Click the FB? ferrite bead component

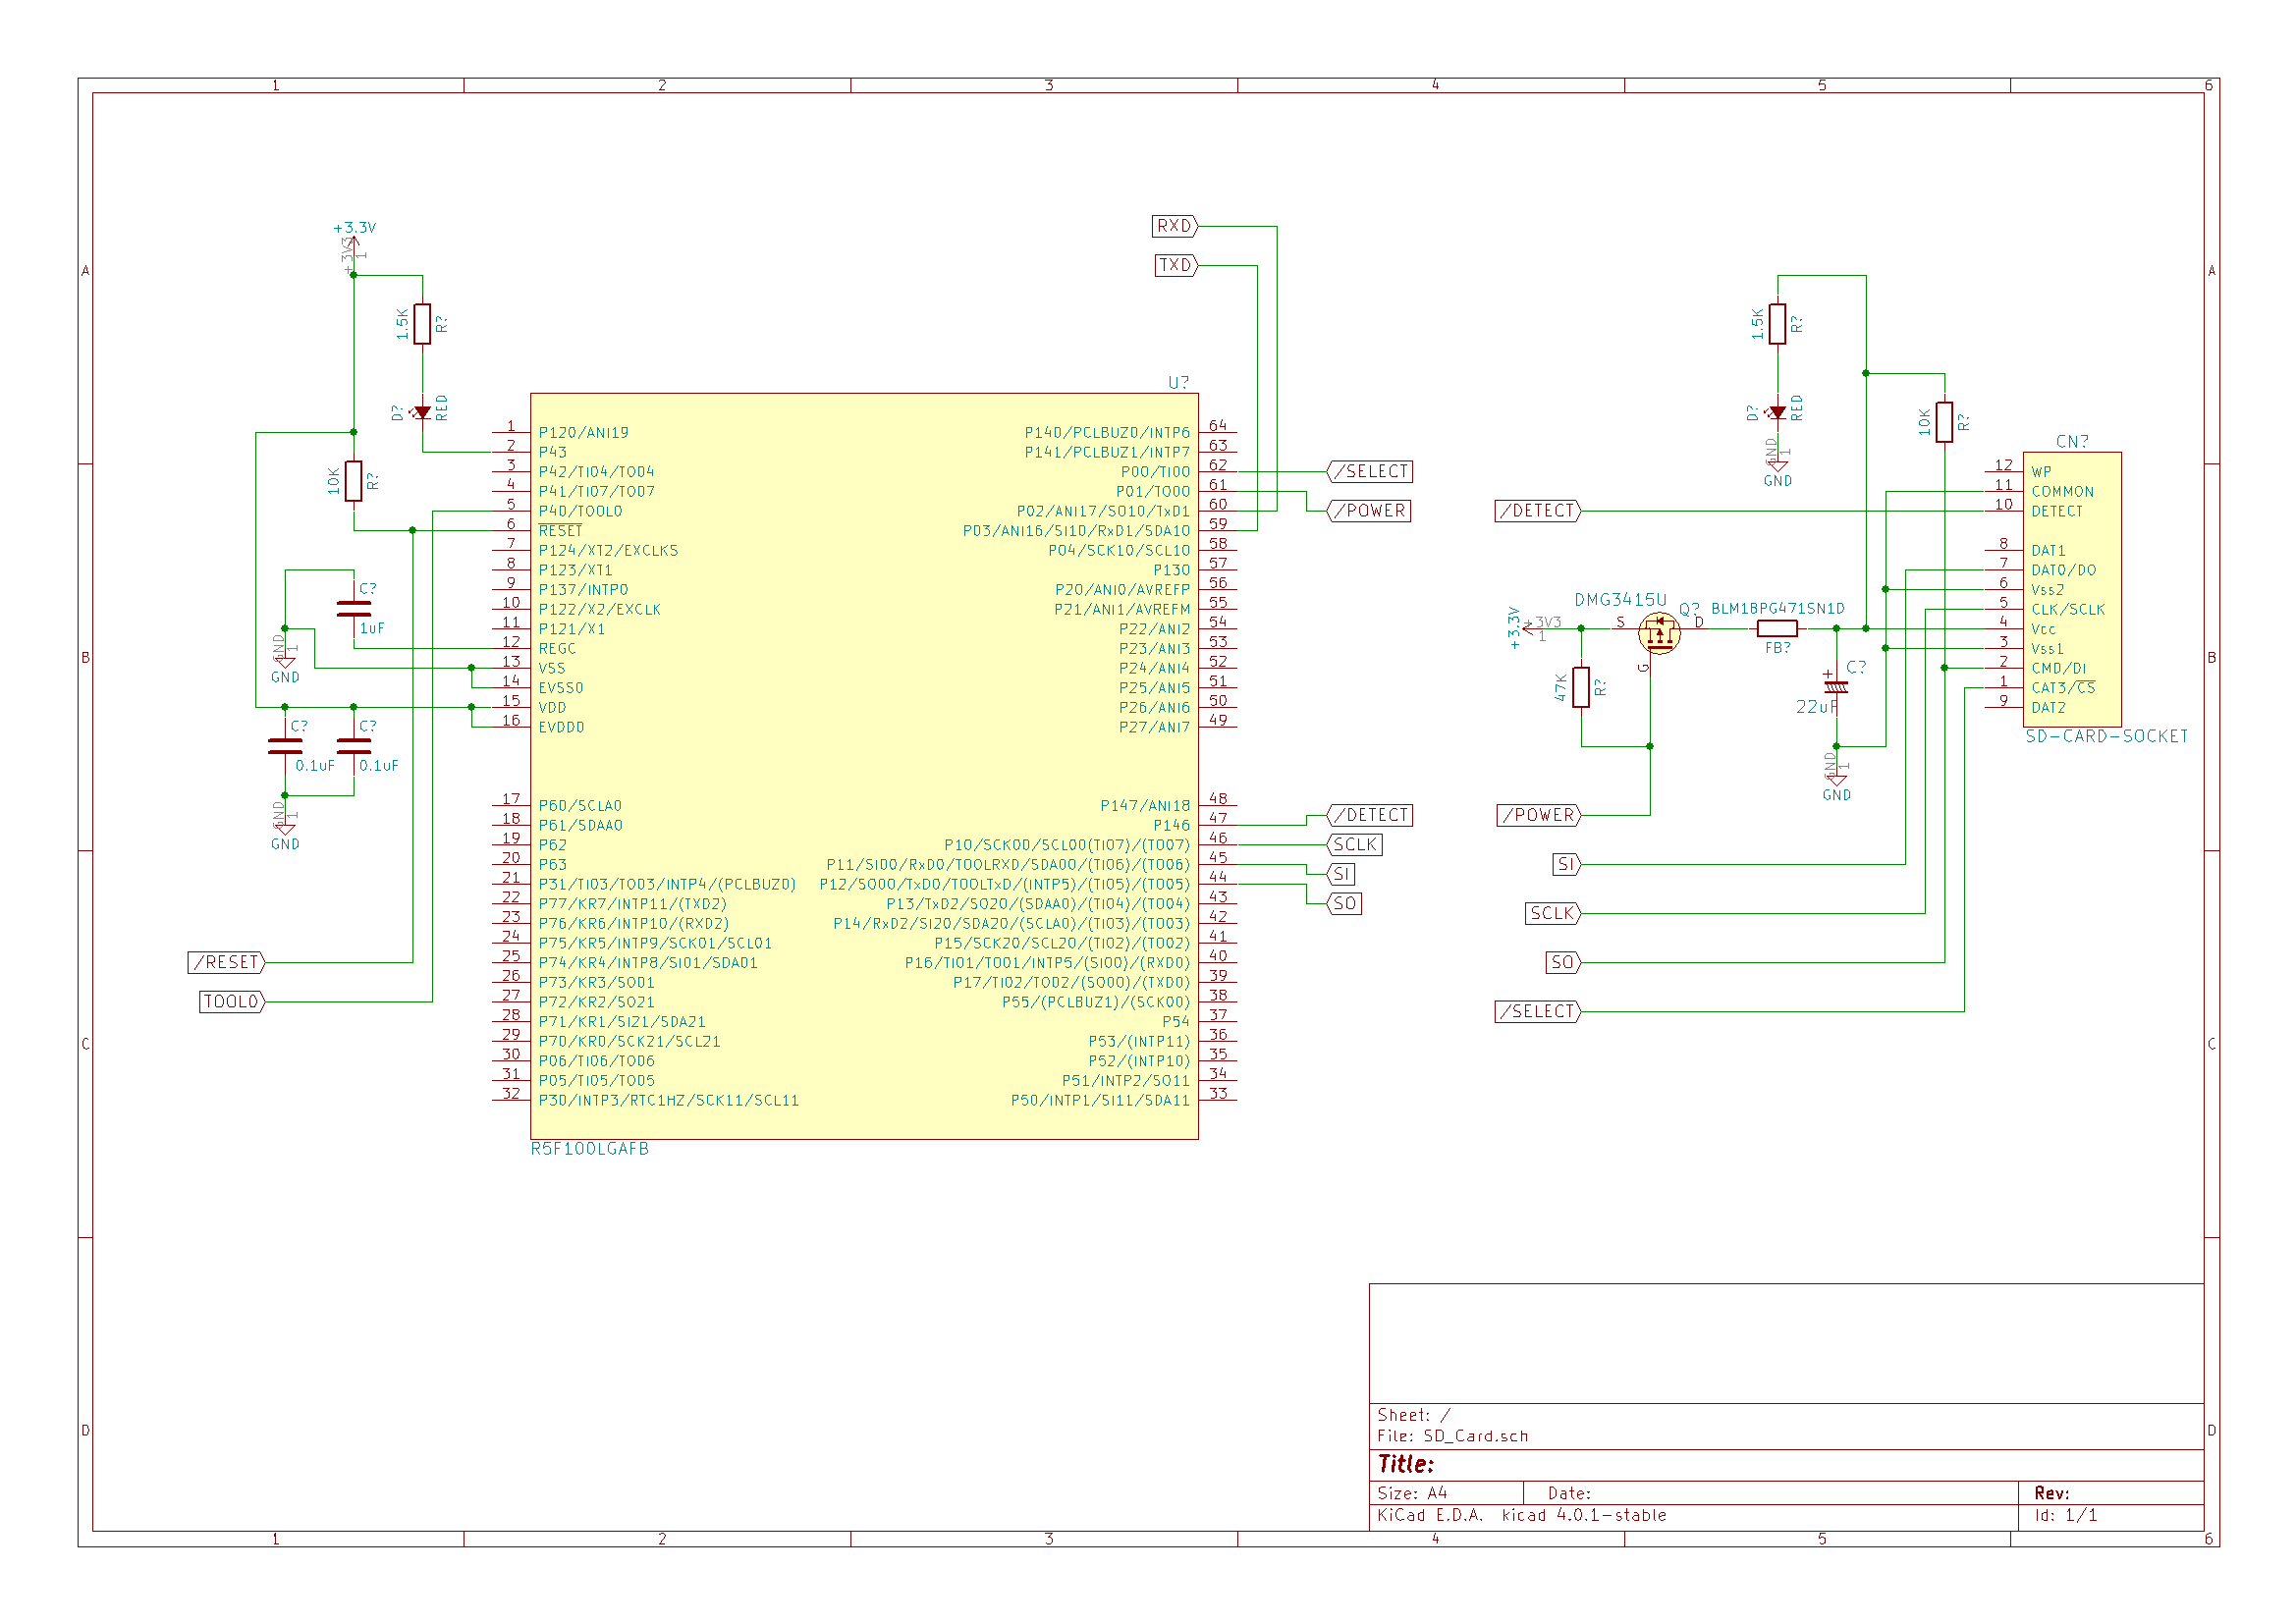1777,628
